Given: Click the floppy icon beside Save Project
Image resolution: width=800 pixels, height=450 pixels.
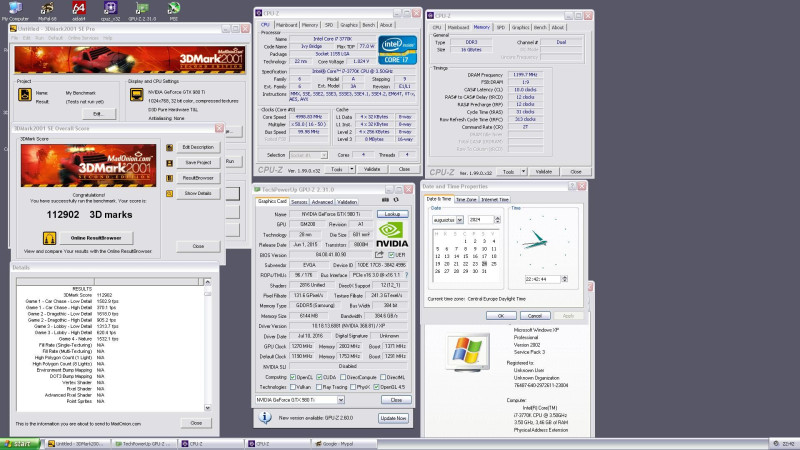Looking at the screenshot, I should (169, 163).
